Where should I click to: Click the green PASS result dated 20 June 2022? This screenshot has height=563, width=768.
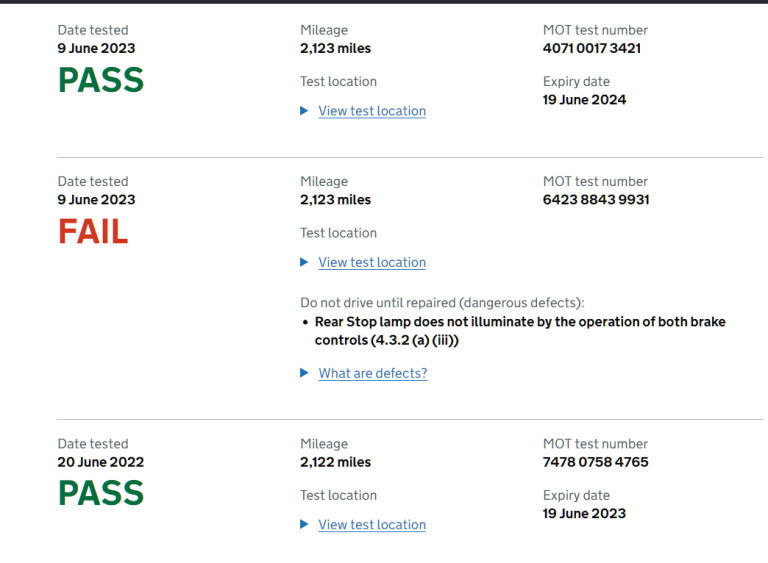(x=101, y=493)
